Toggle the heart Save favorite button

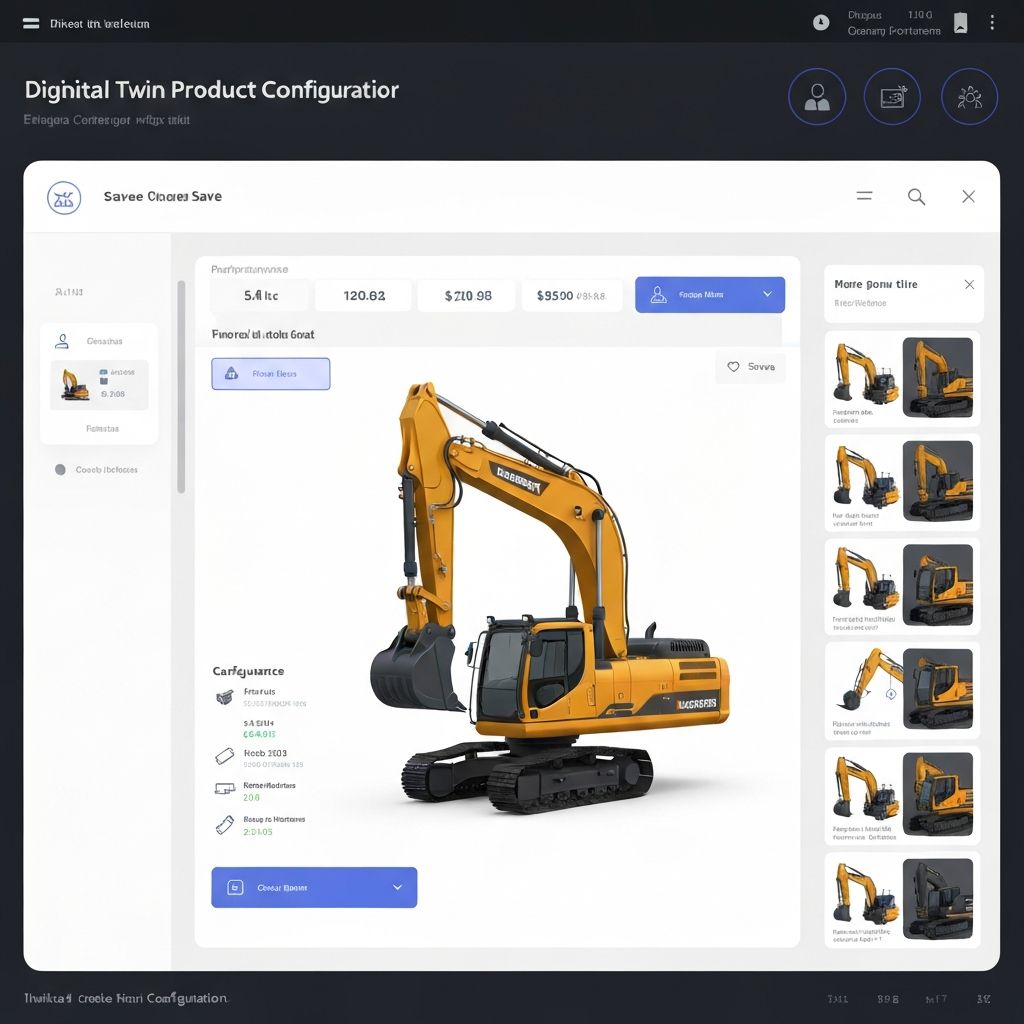pos(750,367)
